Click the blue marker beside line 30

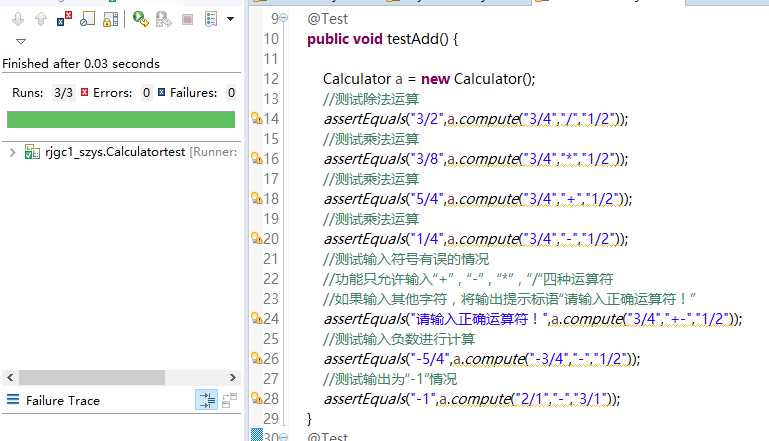[x=256, y=434]
